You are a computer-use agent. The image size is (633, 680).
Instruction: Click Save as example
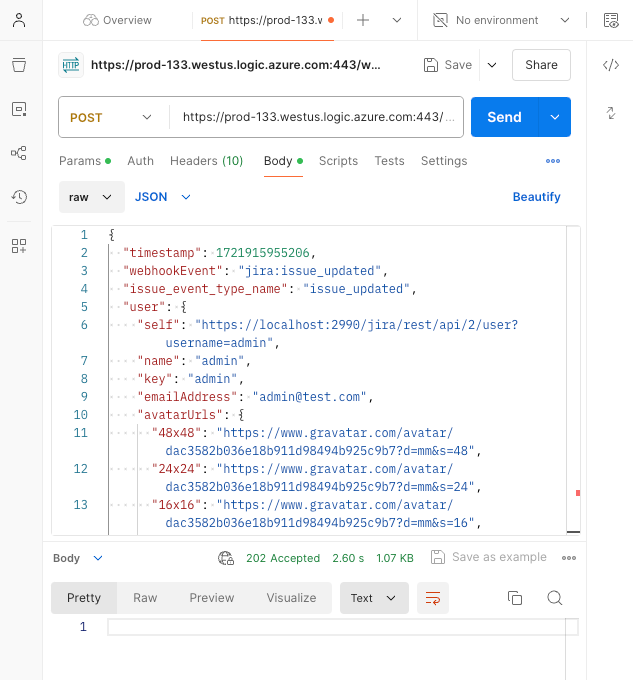tap(489, 557)
